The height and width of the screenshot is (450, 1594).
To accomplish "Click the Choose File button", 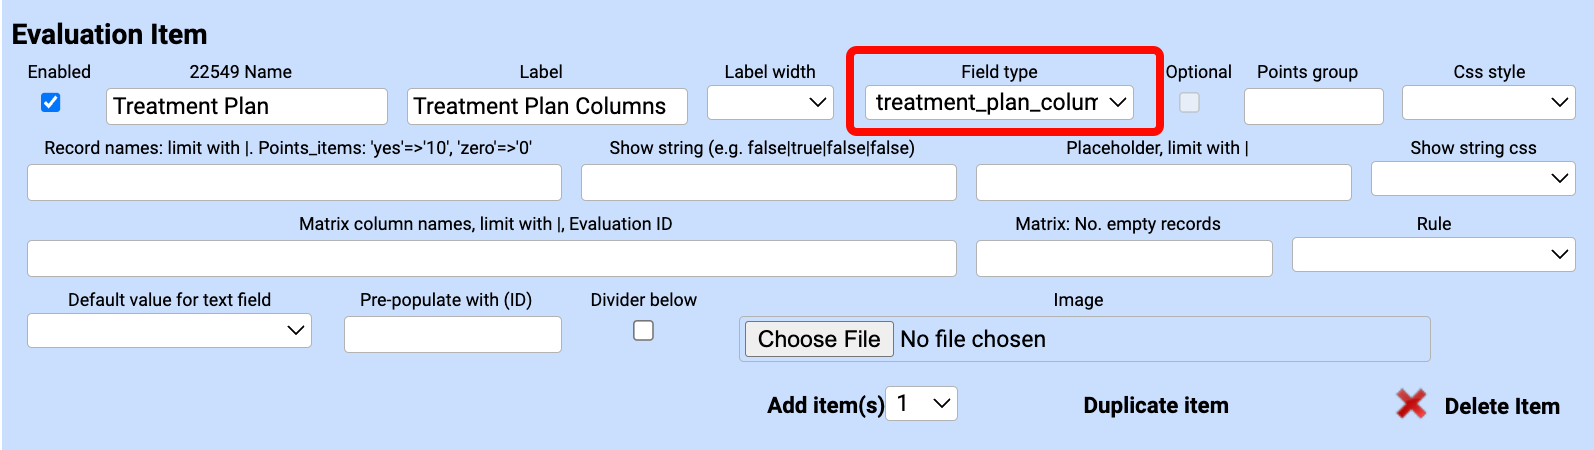I will [819, 339].
